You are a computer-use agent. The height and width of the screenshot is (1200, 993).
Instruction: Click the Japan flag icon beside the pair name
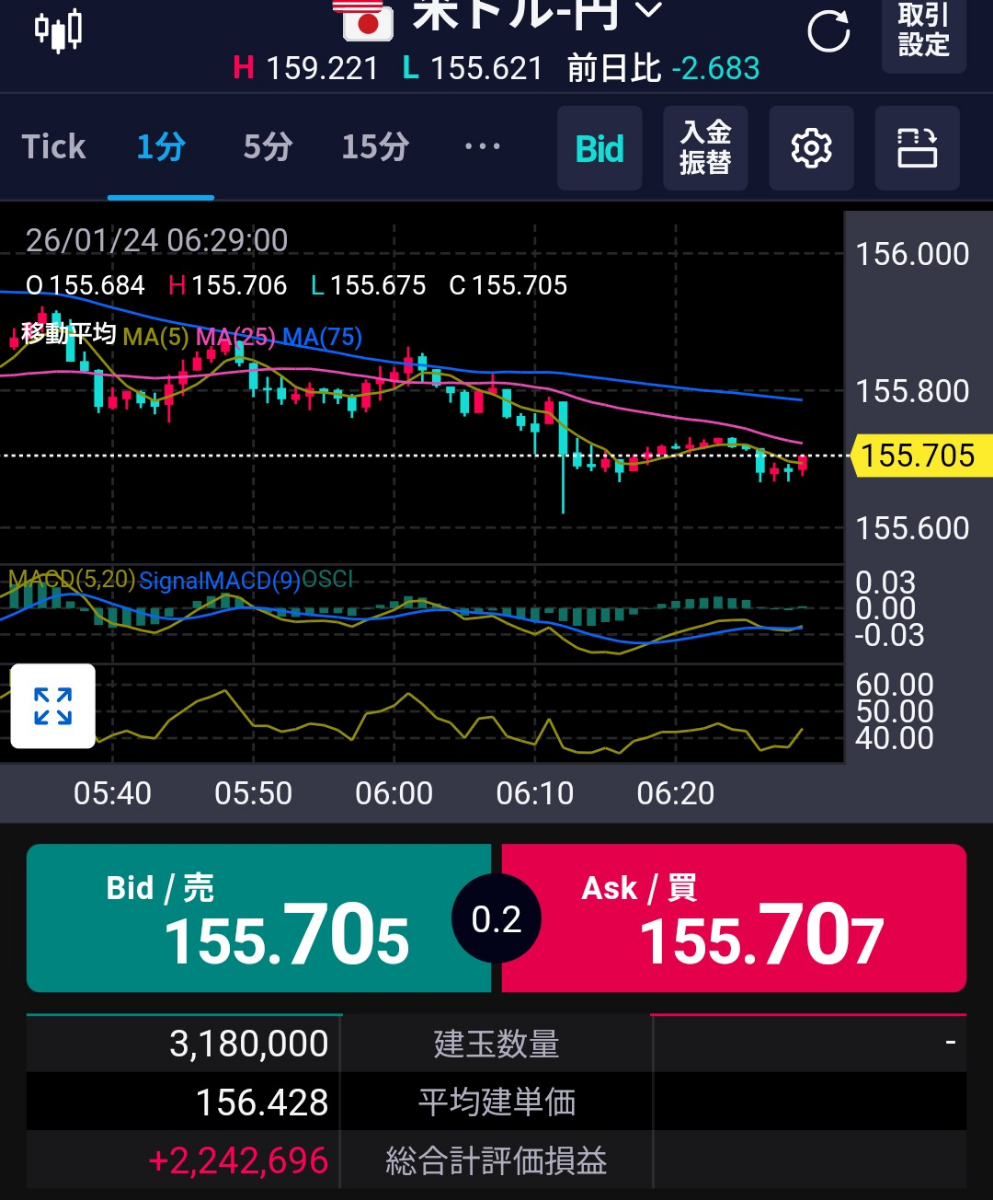367,20
